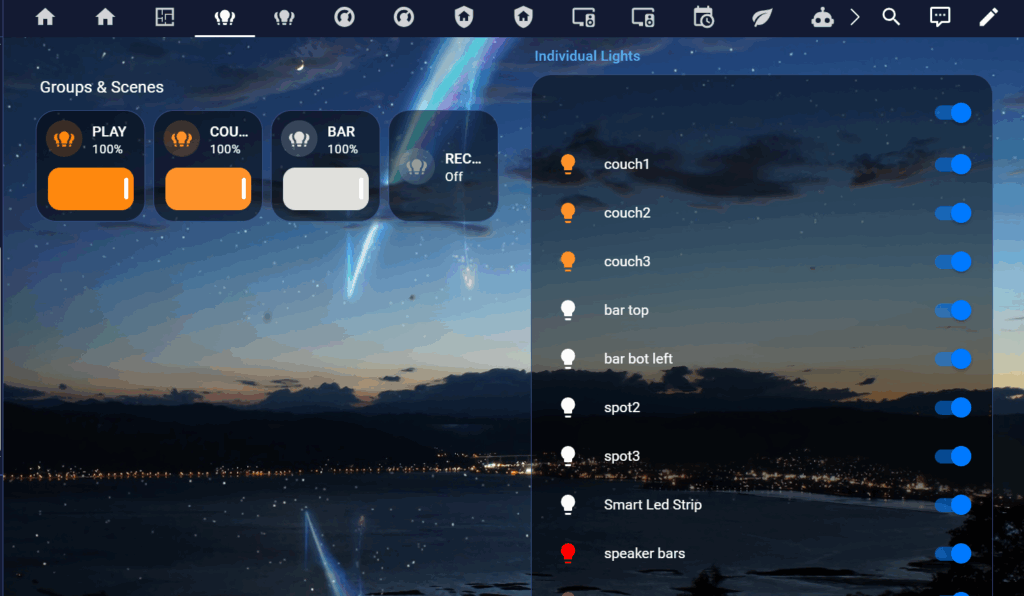The height and width of the screenshot is (596, 1024).
Task: Open the spot3 light name
Action: pyautogui.click(x=622, y=456)
